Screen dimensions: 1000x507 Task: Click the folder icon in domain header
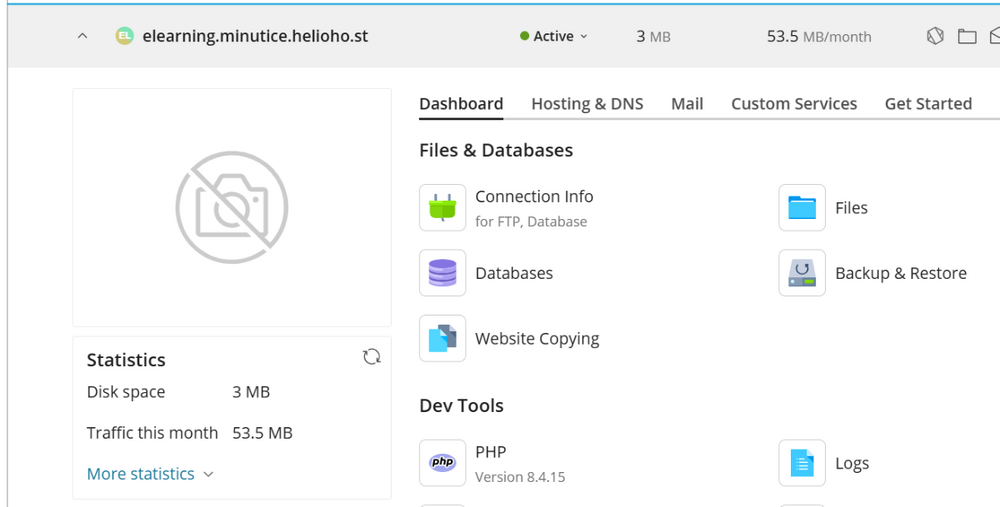click(967, 37)
